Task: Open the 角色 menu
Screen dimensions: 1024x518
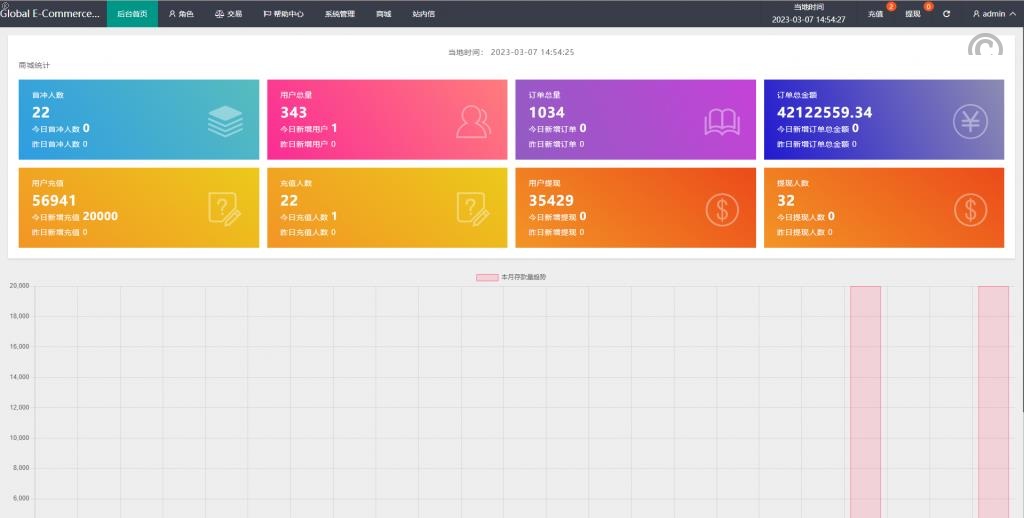Action: [x=181, y=14]
